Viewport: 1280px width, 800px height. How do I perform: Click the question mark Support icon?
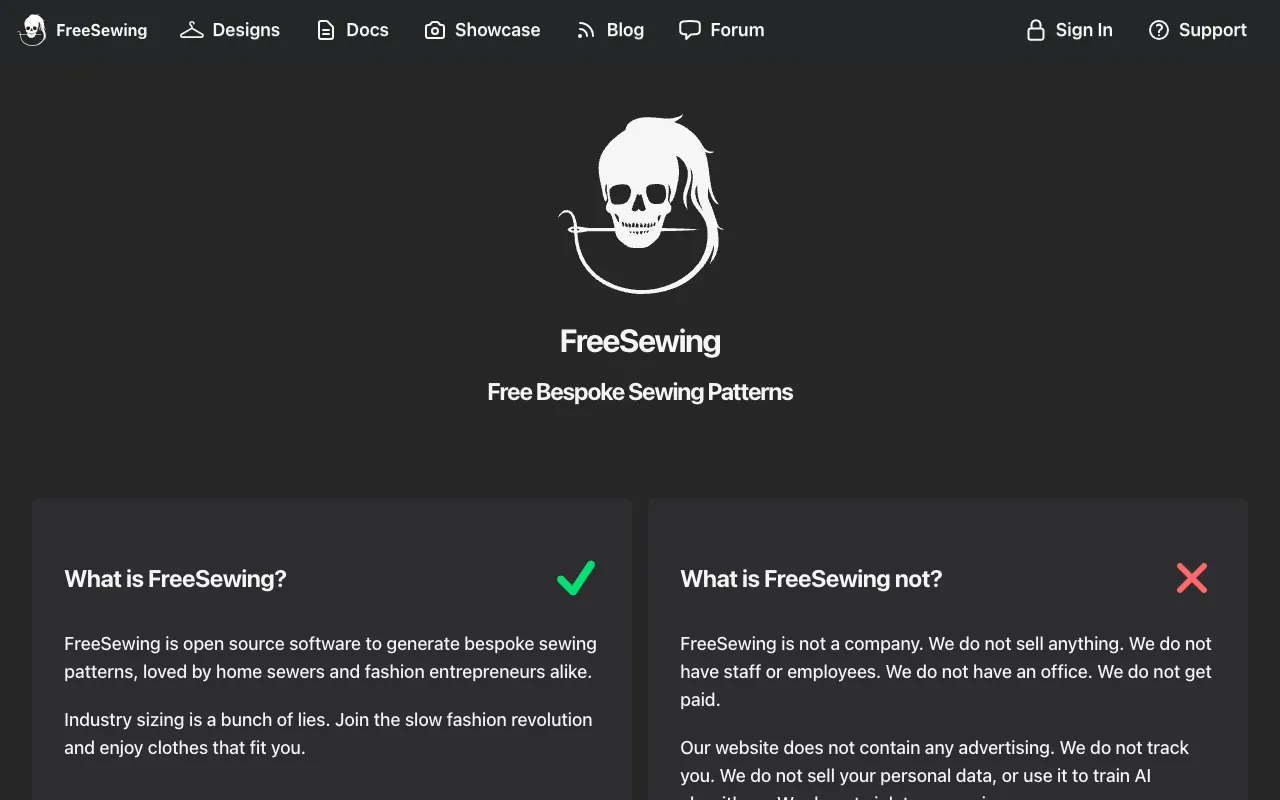[1159, 30]
